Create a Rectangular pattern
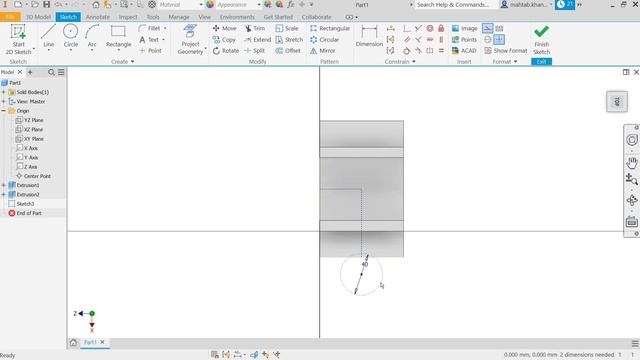 click(330, 28)
